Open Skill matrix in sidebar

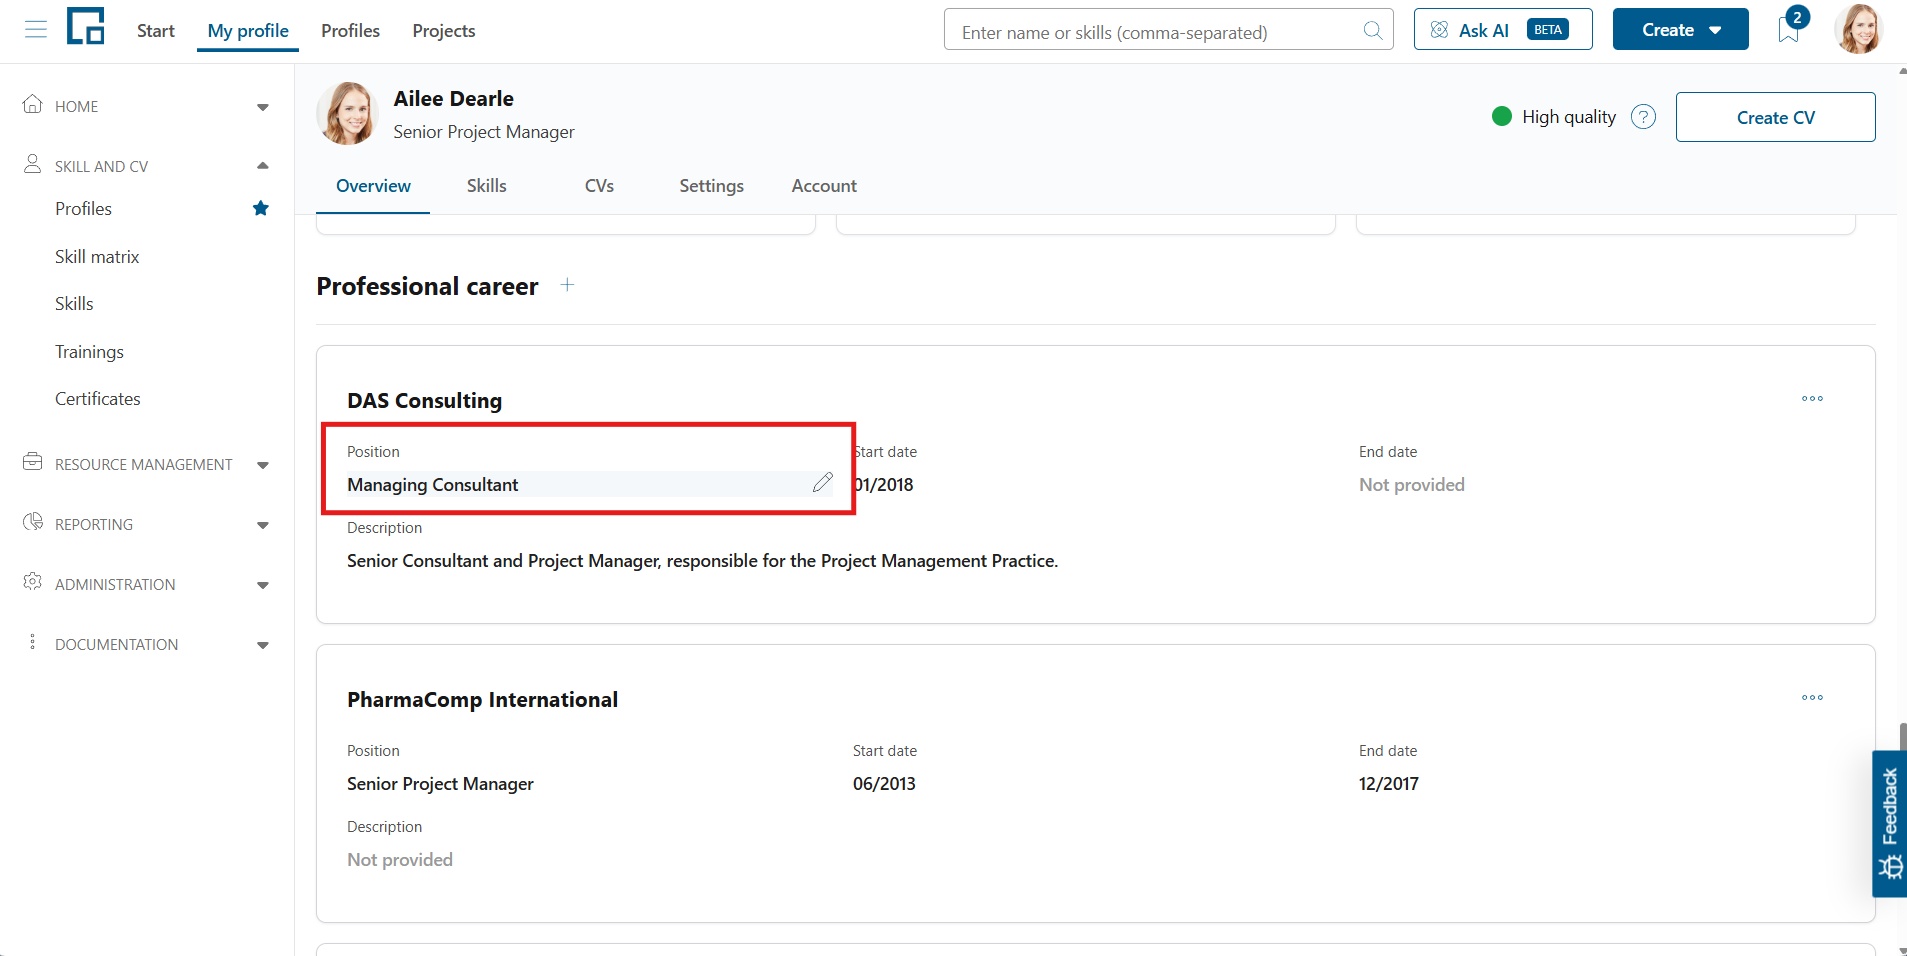[x=97, y=257]
